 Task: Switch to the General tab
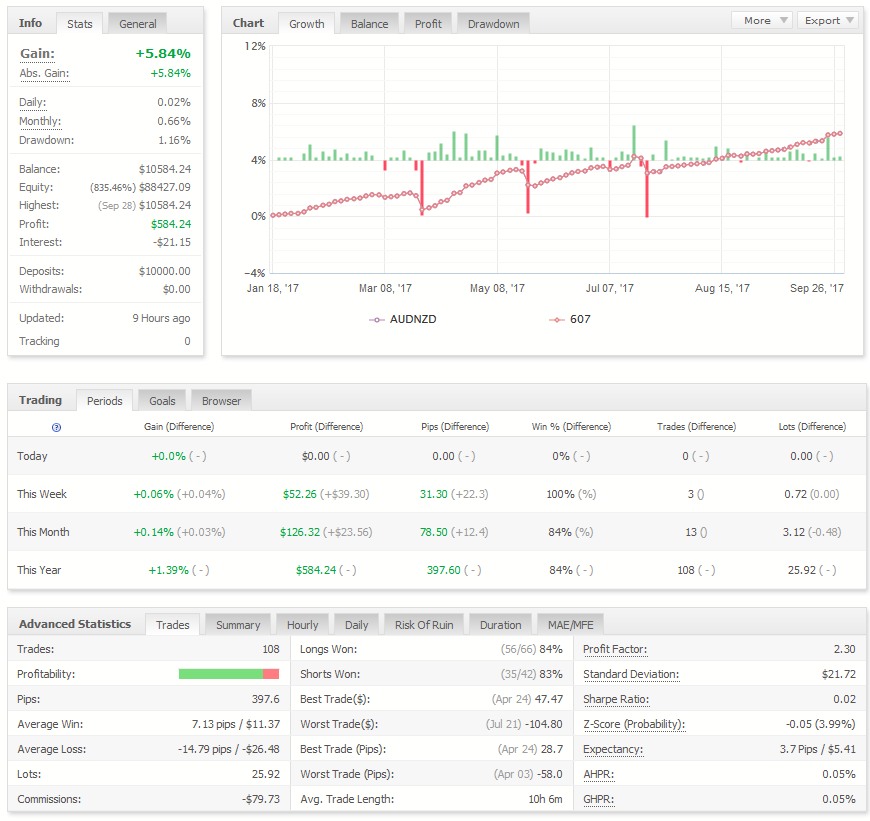138,24
